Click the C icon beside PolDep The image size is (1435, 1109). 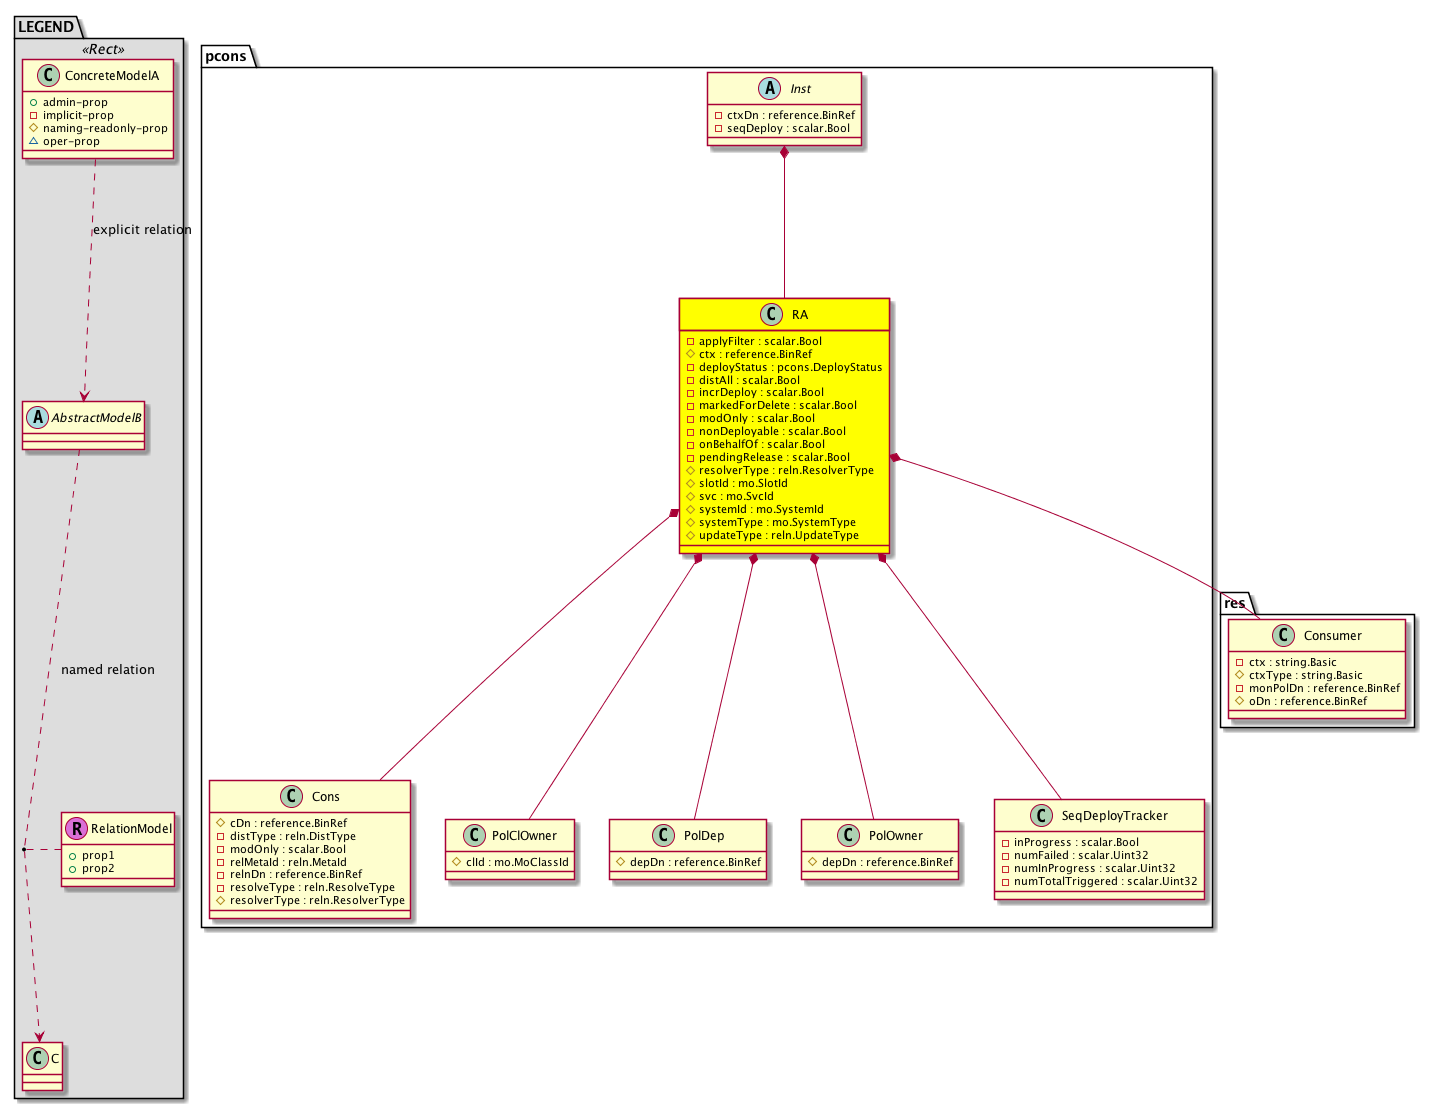(663, 836)
